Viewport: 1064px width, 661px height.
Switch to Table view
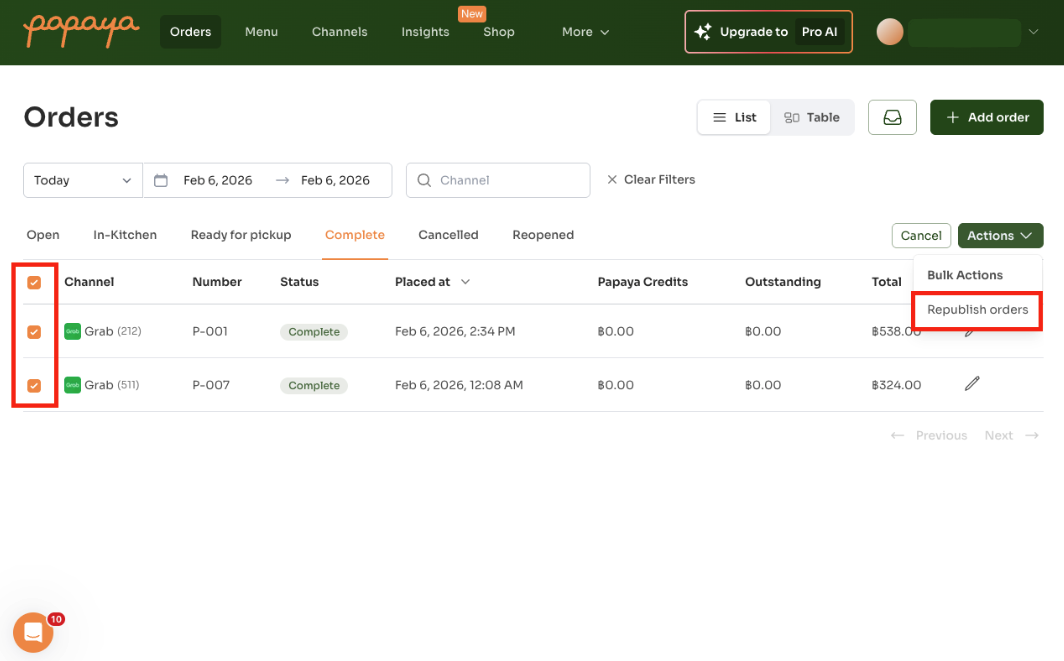[x=812, y=117]
